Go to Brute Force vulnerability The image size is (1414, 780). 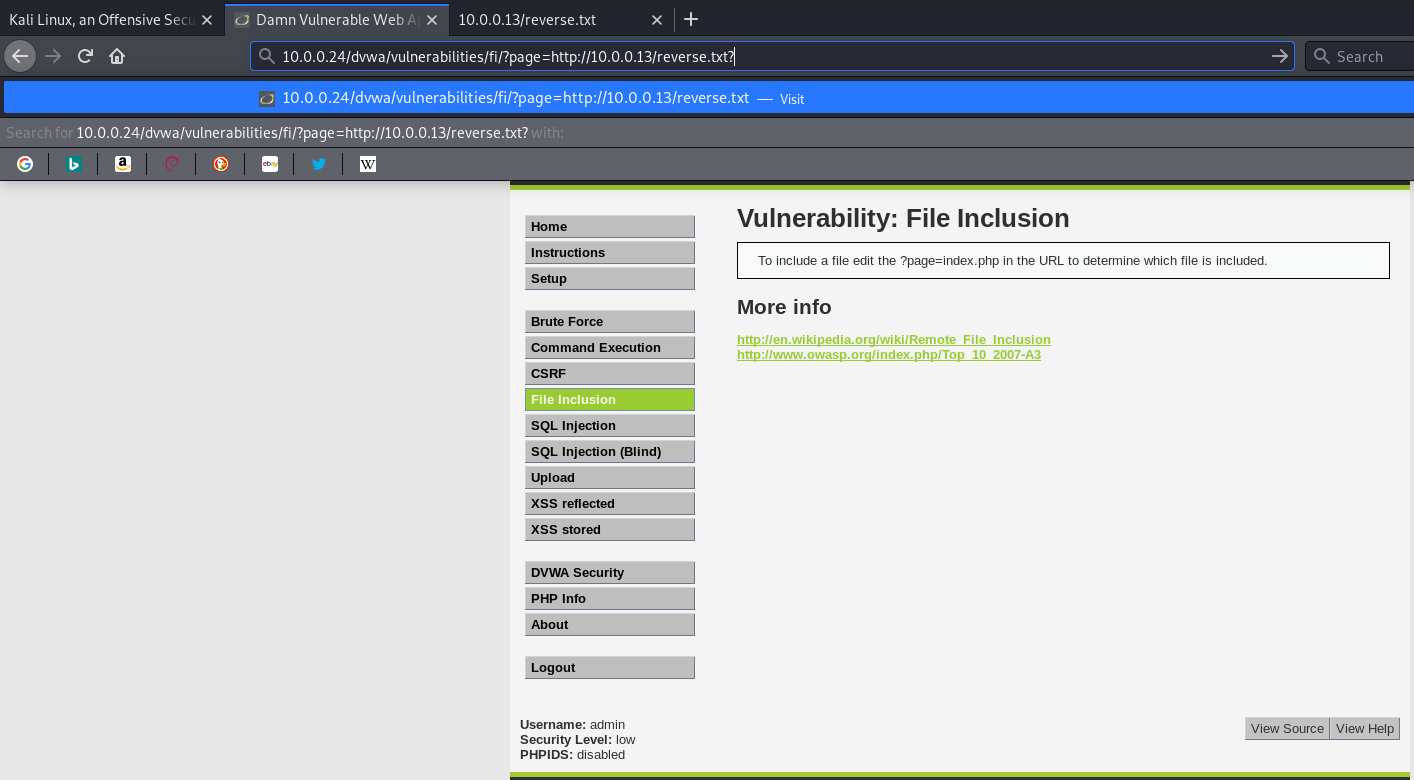(x=610, y=322)
